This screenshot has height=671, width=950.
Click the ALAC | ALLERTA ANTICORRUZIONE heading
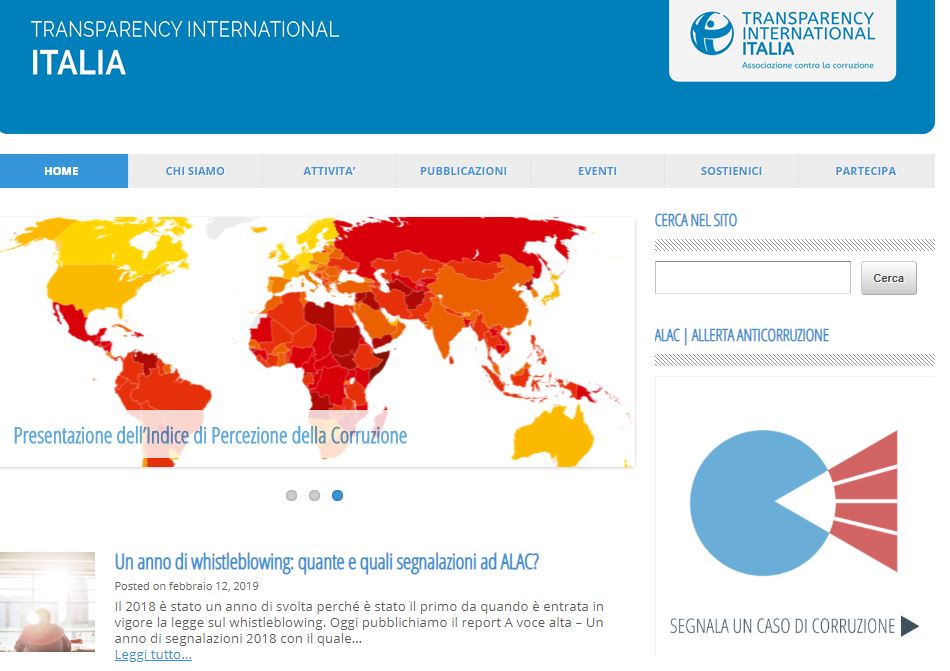tap(742, 336)
